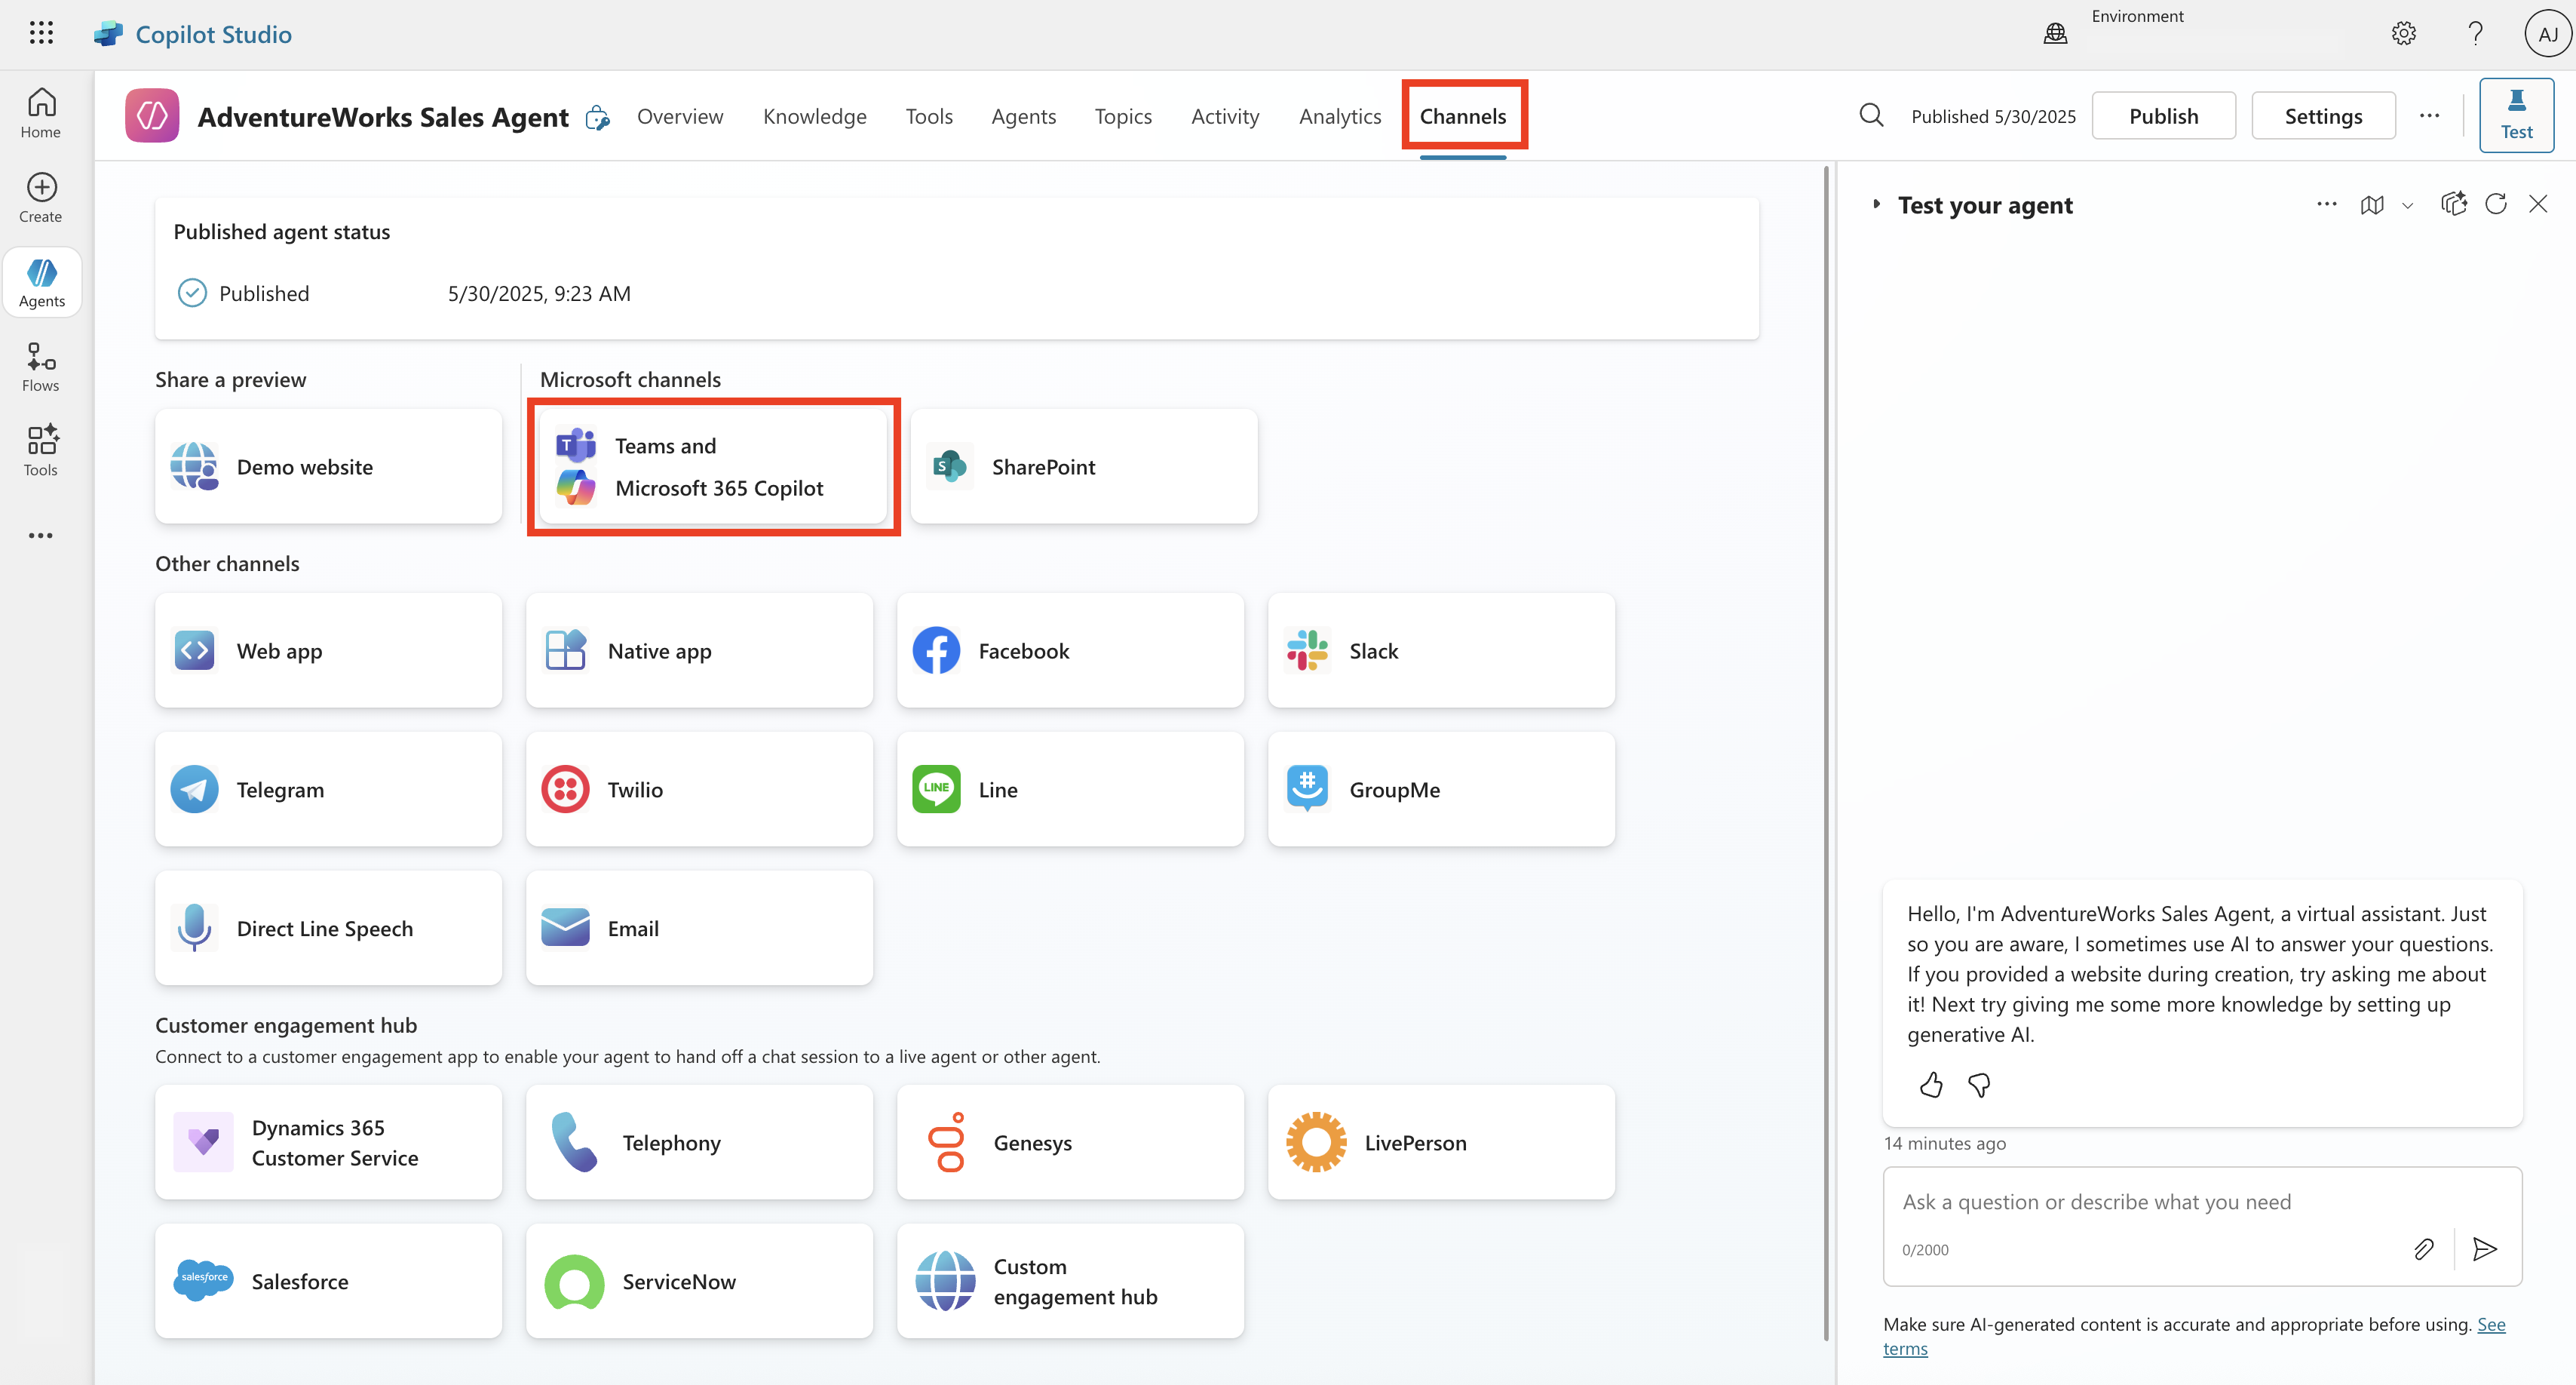Open the more options ellipsis beside Settings

(x=2430, y=116)
